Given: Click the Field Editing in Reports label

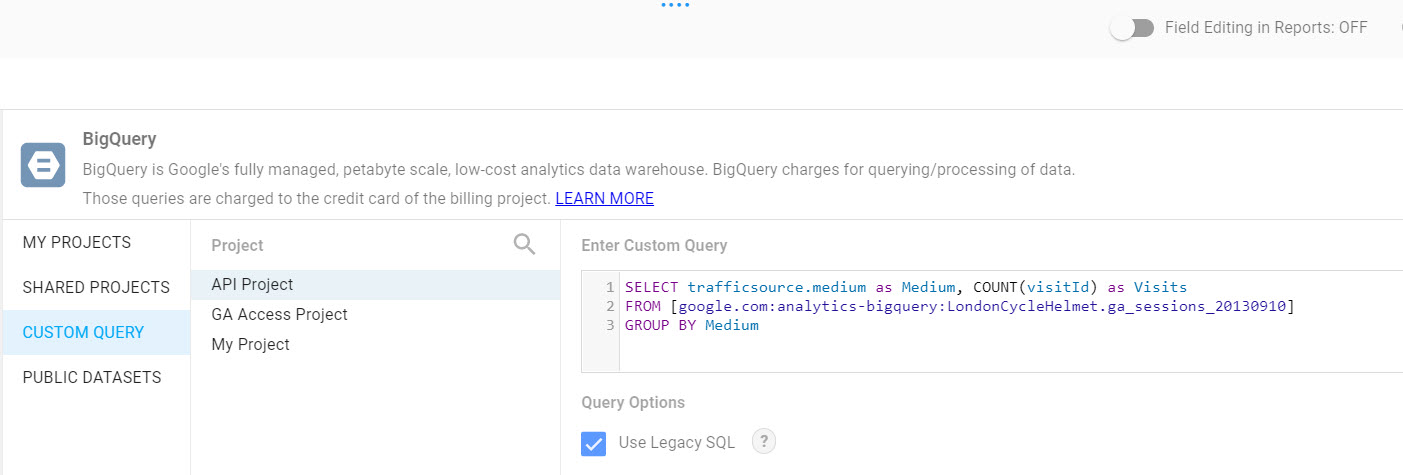Looking at the screenshot, I should (x=1265, y=28).
